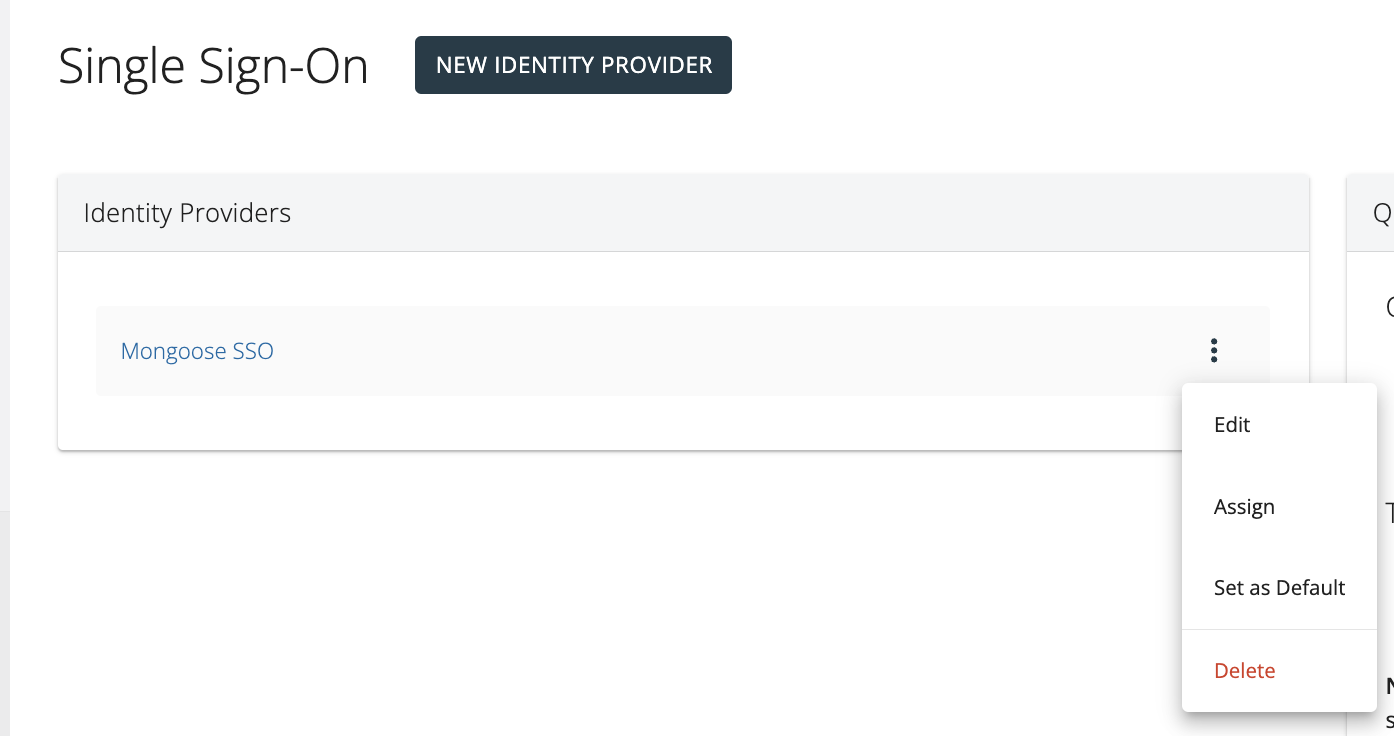Image resolution: width=1394 pixels, height=736 pixels.
Task: Choose the red Delete menu entry
Action: [x=1244, y=671]
